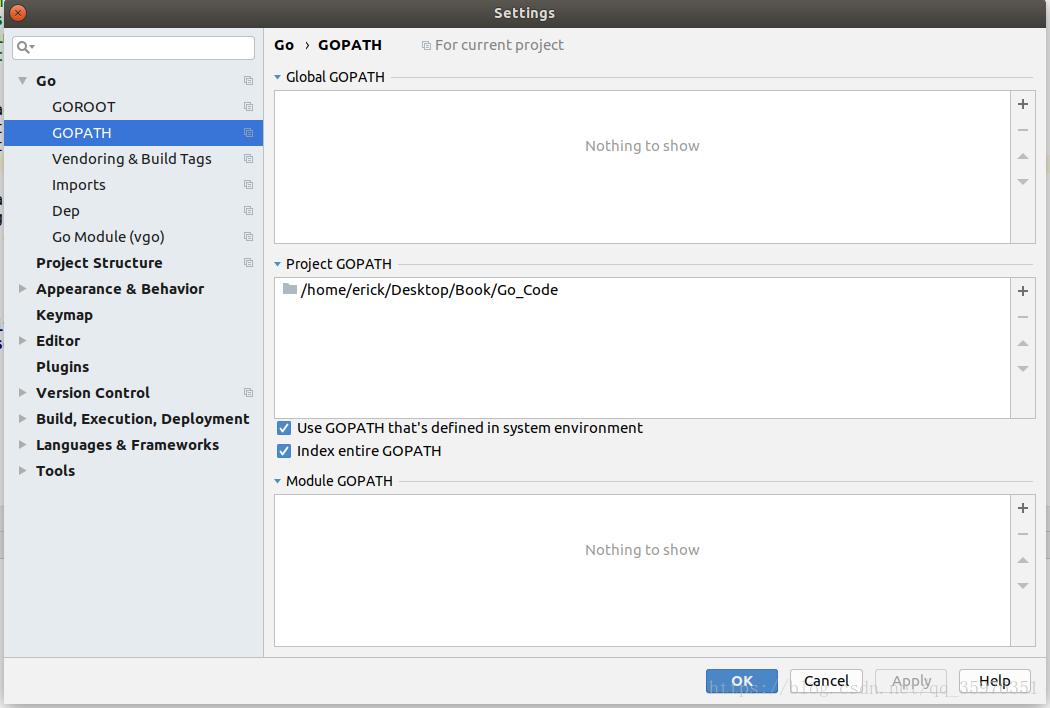Image resolution: width=1050 pixels, height=708 pixels.
Task: Move Global GOPATH entry up
Action: coord(1023,156)
